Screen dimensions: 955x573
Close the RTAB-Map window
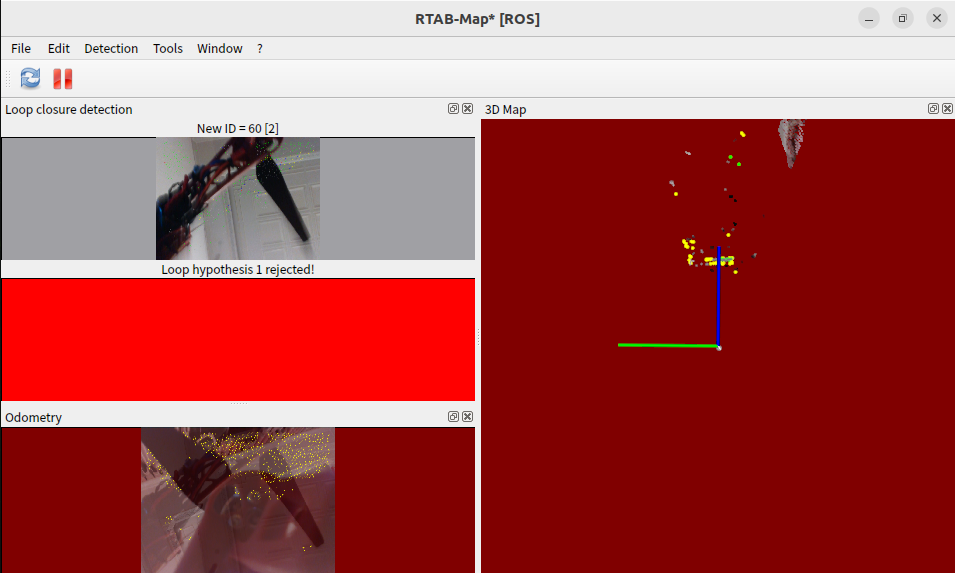(937, 19)
